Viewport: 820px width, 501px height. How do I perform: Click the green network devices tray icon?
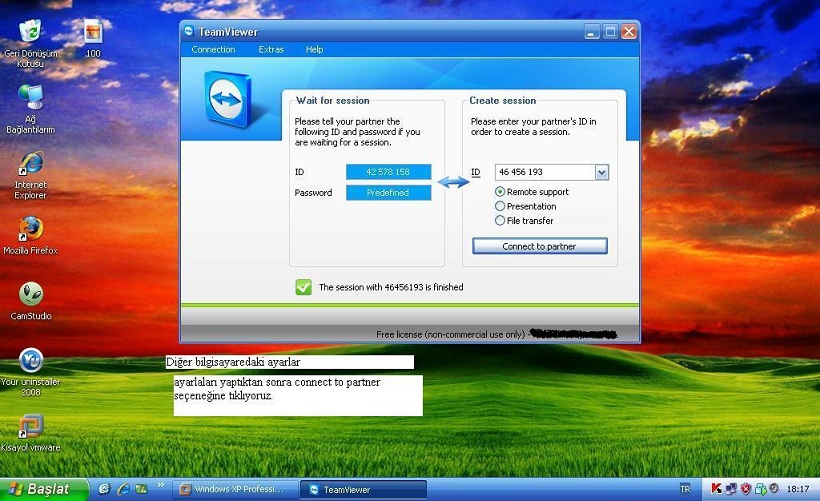(x=760, y=489)
